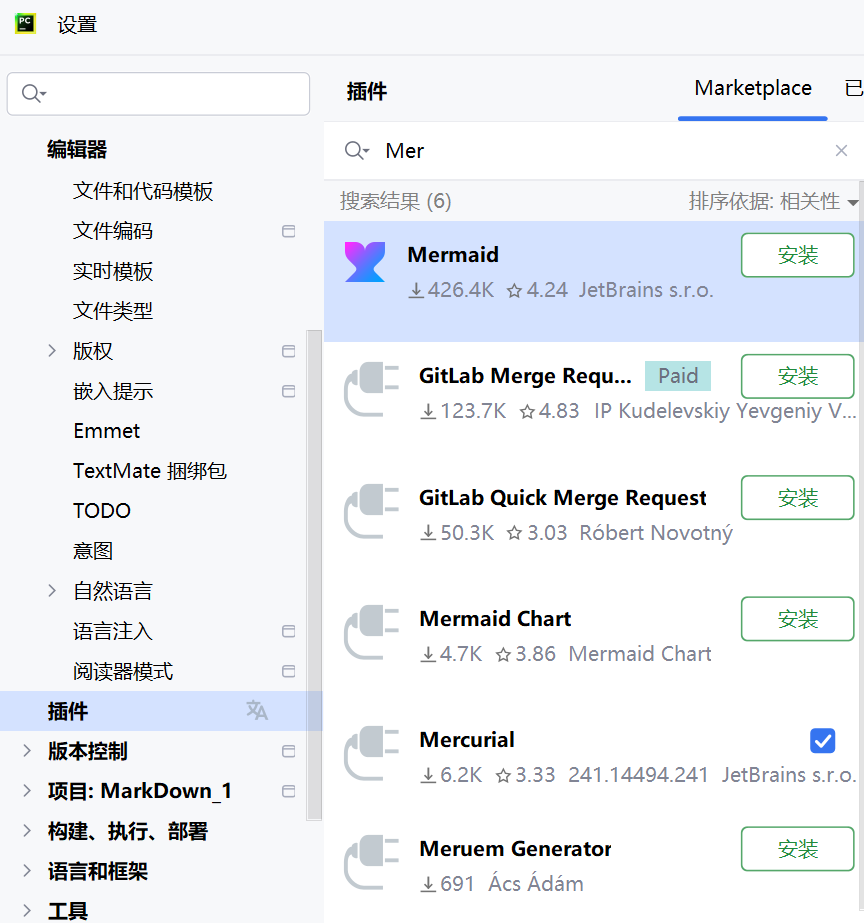
Task: Click the Mermaid Chart plugin title
Action: 495,619
